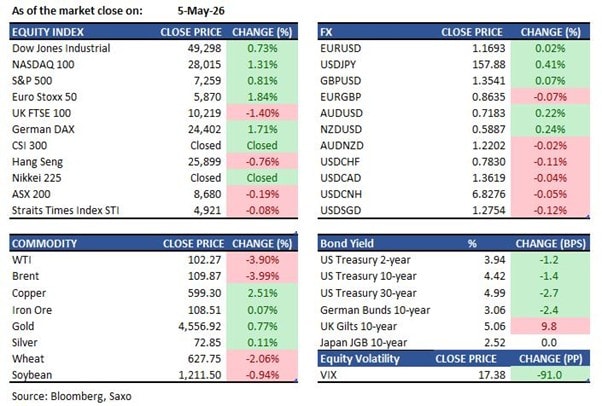Click the UK FTSE 100 red -1.40% cell
This screenshot has height=406, width=602.
[262, 113]
